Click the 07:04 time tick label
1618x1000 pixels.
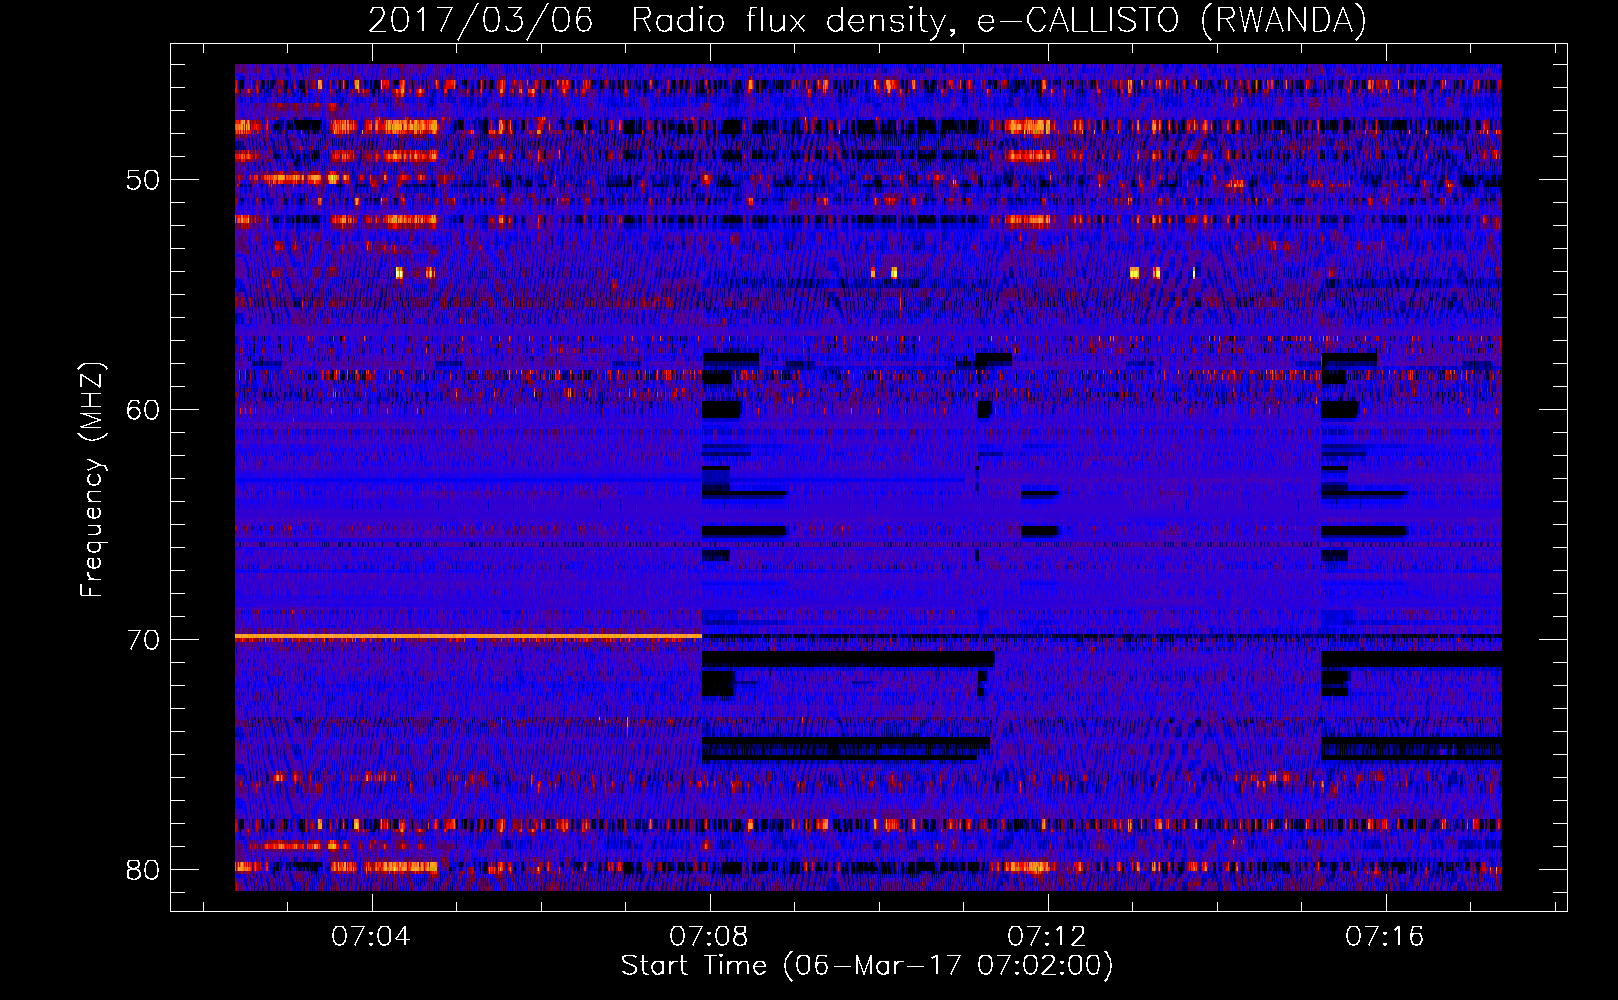coord(370,936)
